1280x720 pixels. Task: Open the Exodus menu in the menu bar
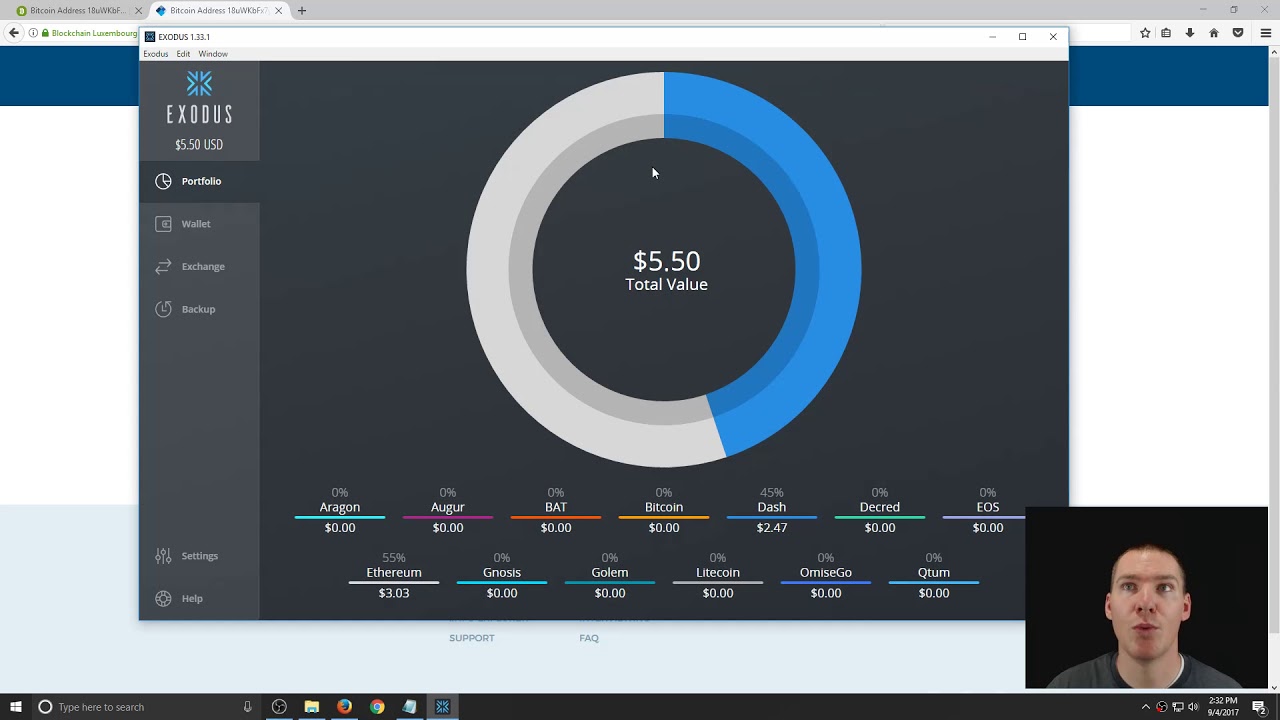[156, 54]
